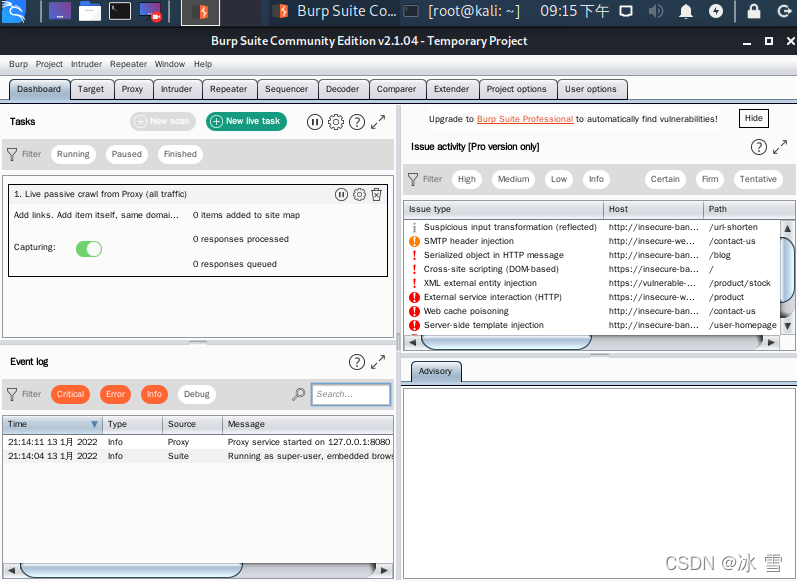Toggle the Debug event log filter
The height and width of the screenshot is (582, 797).
(197, 394)
